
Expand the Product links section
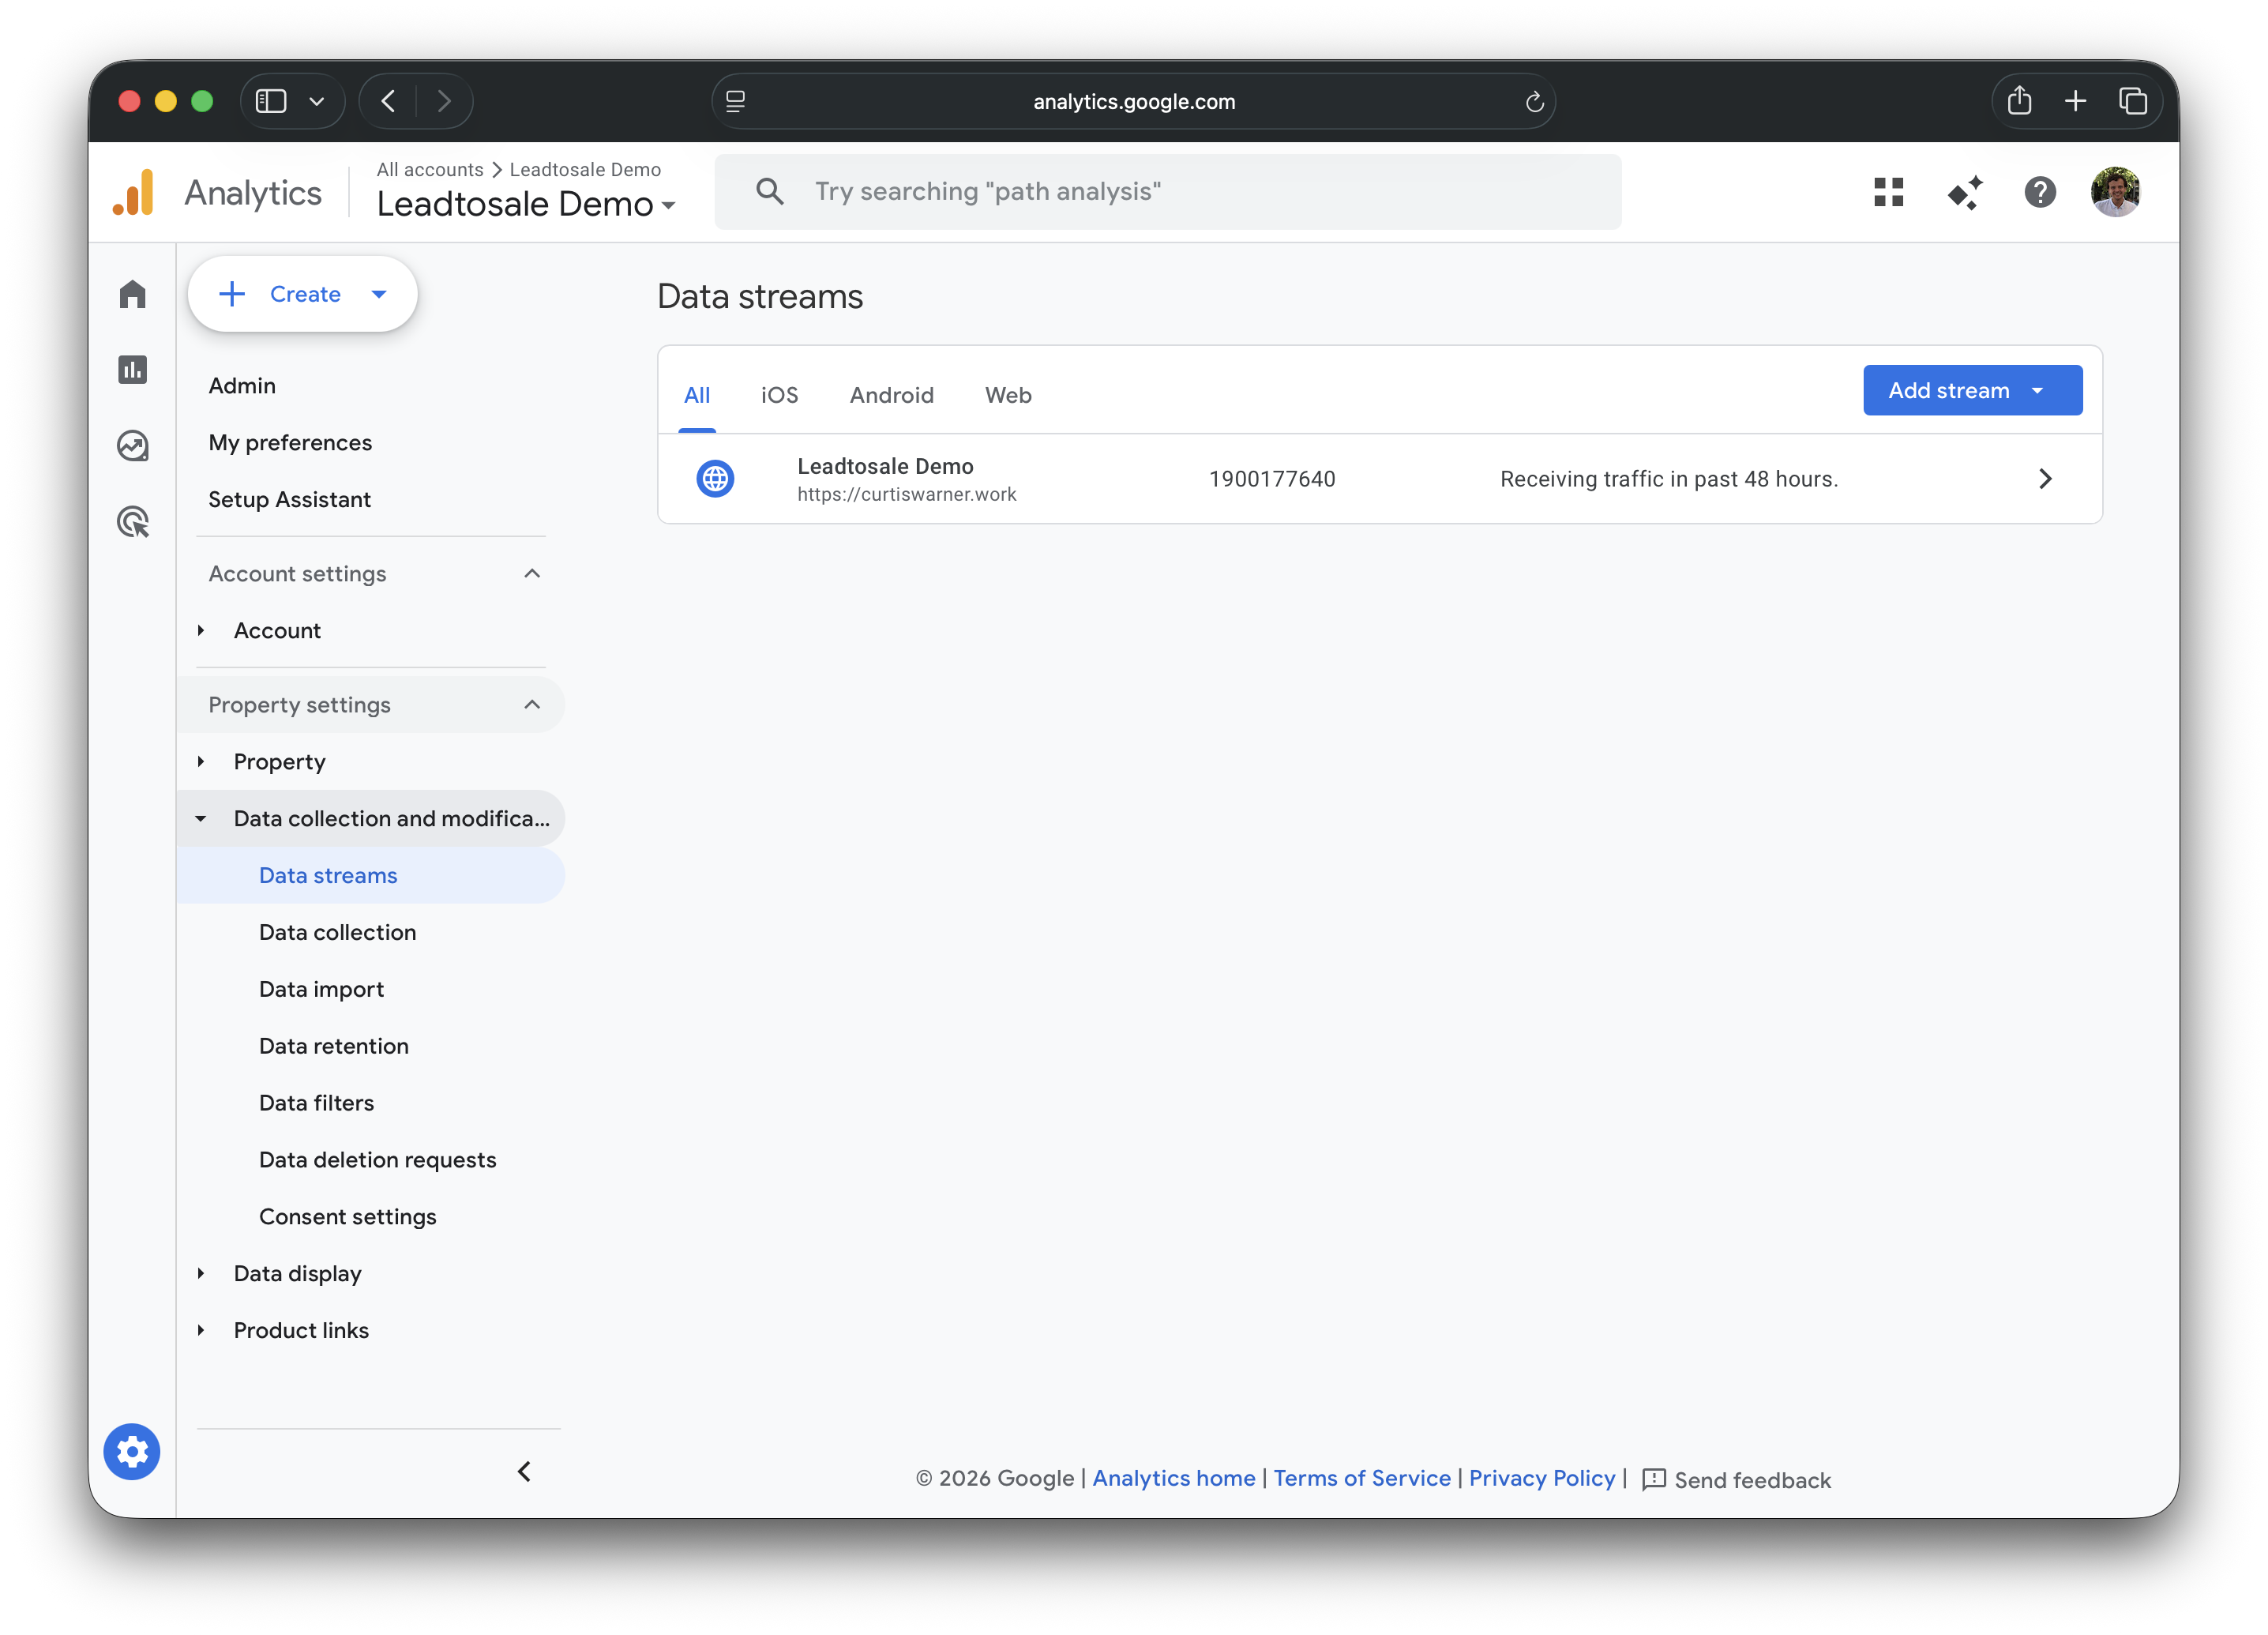point(201,1330)
